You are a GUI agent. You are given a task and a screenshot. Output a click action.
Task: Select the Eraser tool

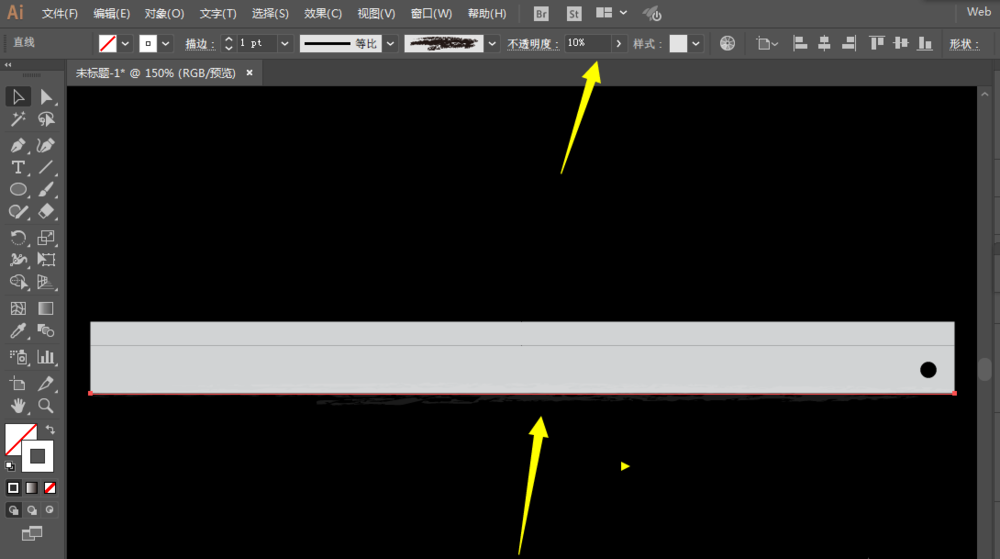(46, 212)
